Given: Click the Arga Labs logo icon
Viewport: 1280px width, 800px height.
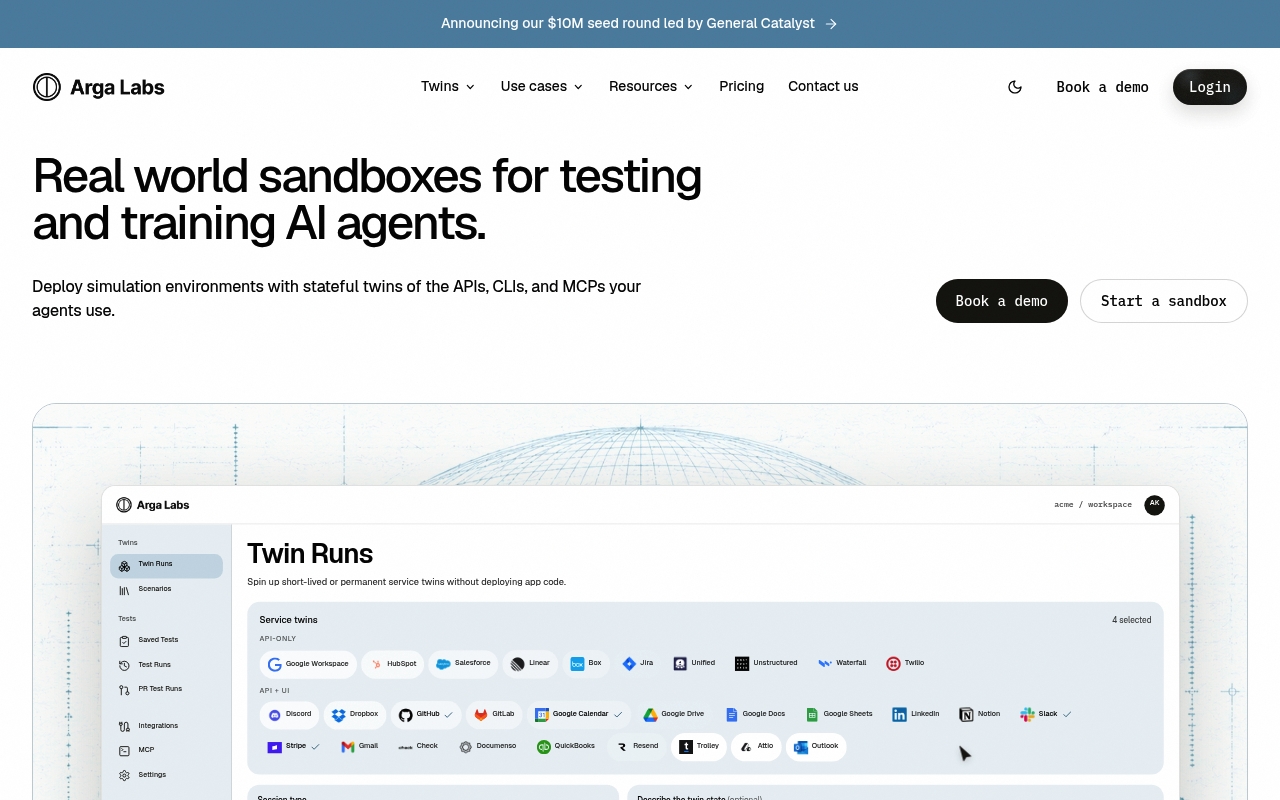Looking at the screenshot, I should (x=47, y=87).
